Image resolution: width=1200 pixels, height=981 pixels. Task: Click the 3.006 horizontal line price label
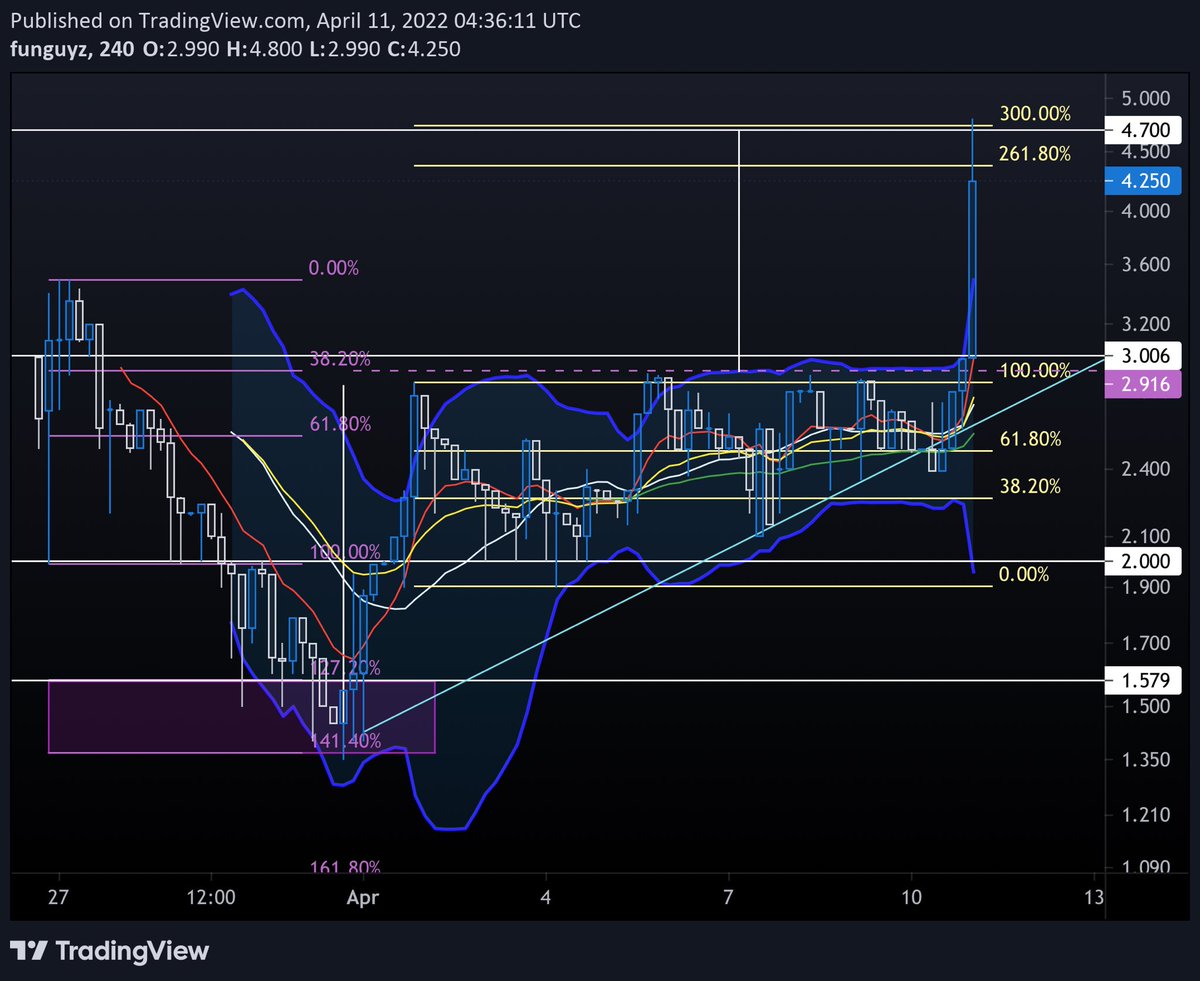[x=1144, y=355]
